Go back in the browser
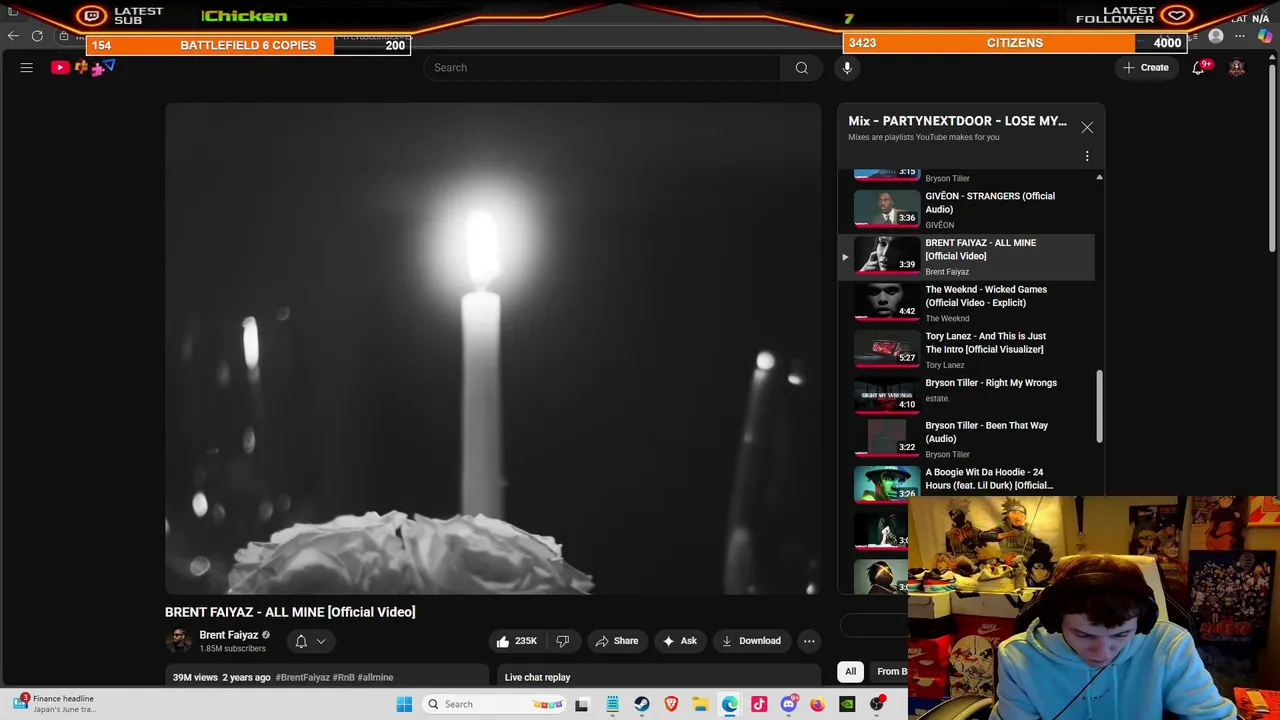Viewport: 1280px width, 720px height. tap(13, 36)
